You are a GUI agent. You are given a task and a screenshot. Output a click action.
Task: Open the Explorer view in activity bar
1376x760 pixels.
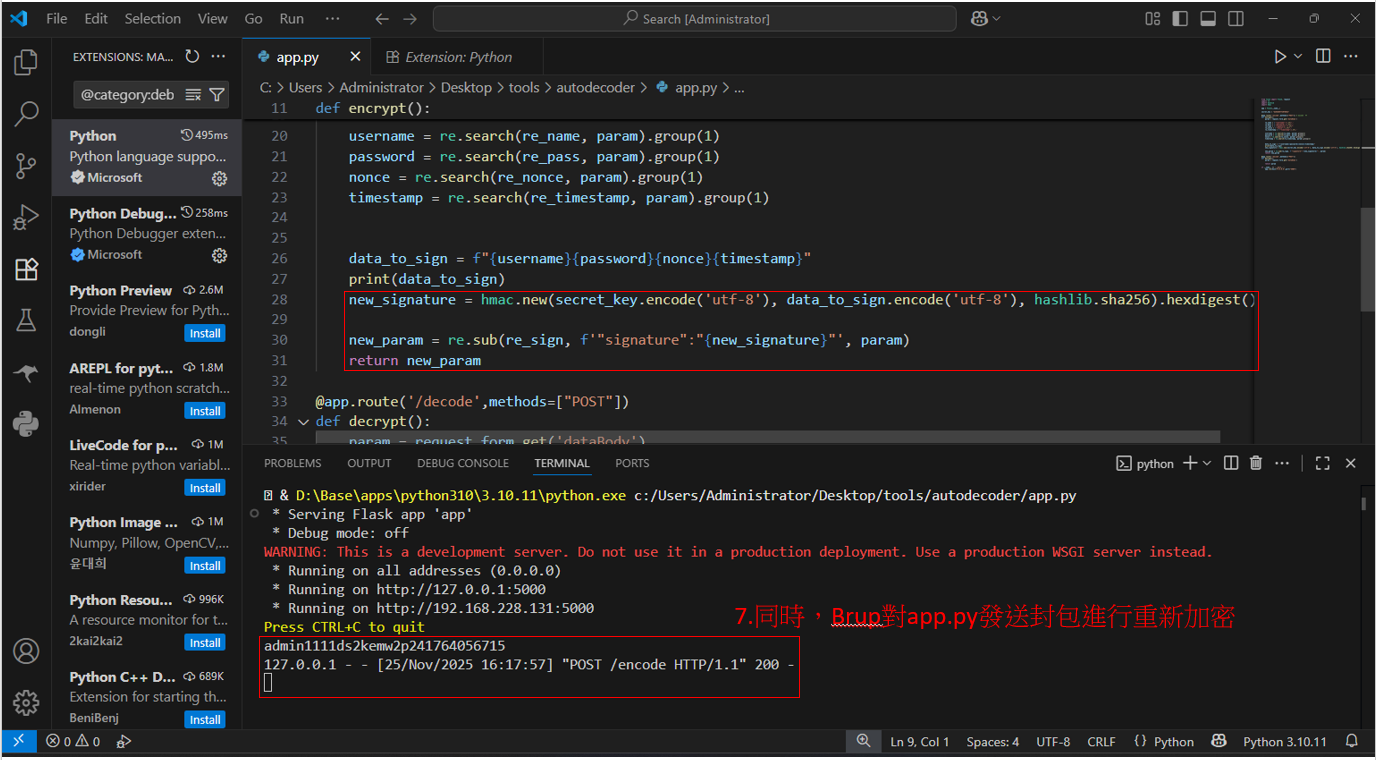[x=26, y=63]
